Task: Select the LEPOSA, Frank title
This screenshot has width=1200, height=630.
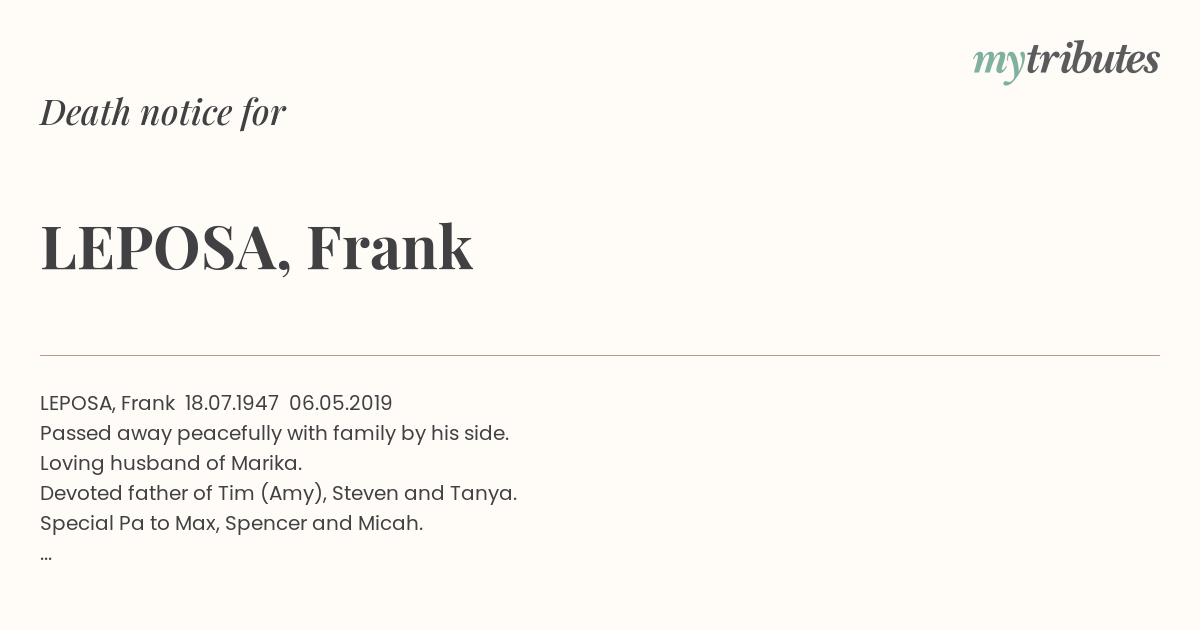Action: (x=256, y=248)
